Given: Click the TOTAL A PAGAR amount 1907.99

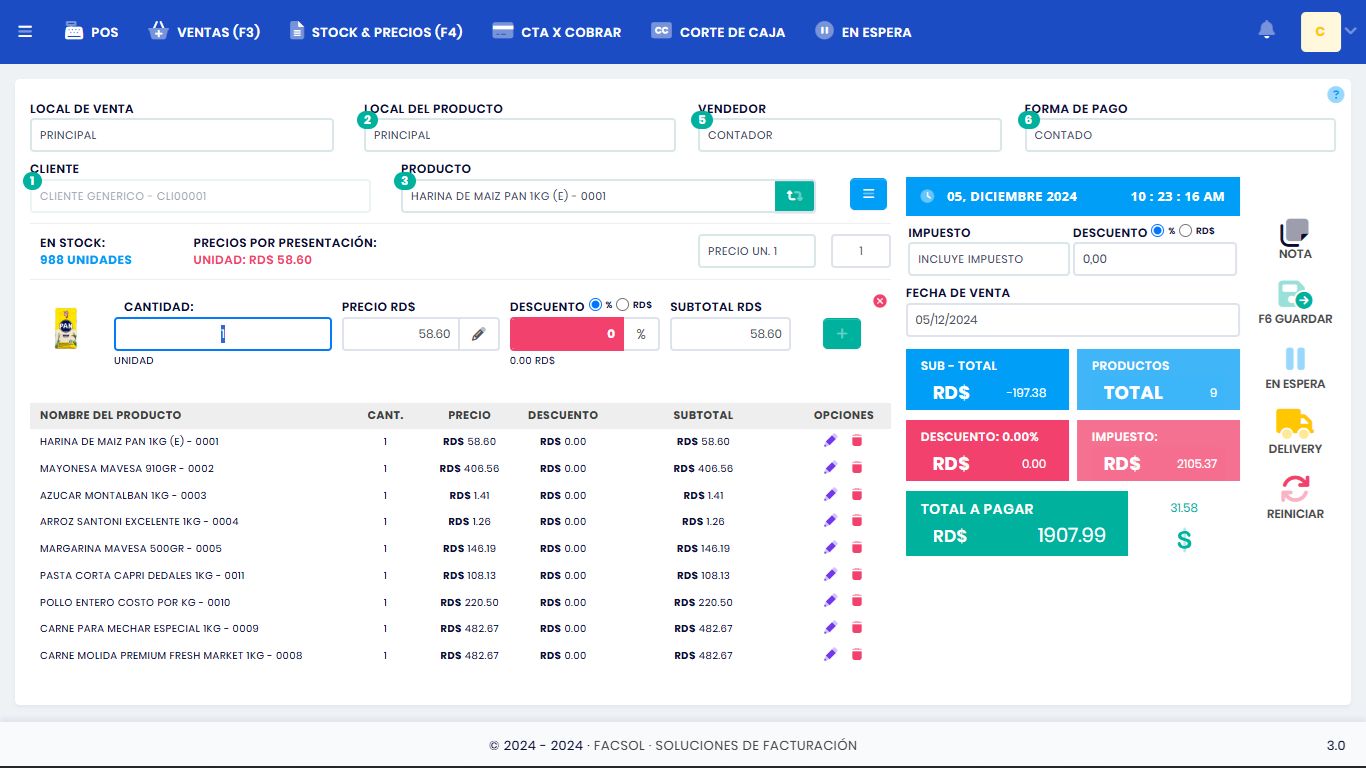Looking at the screenshot, I should point(1072,535).
